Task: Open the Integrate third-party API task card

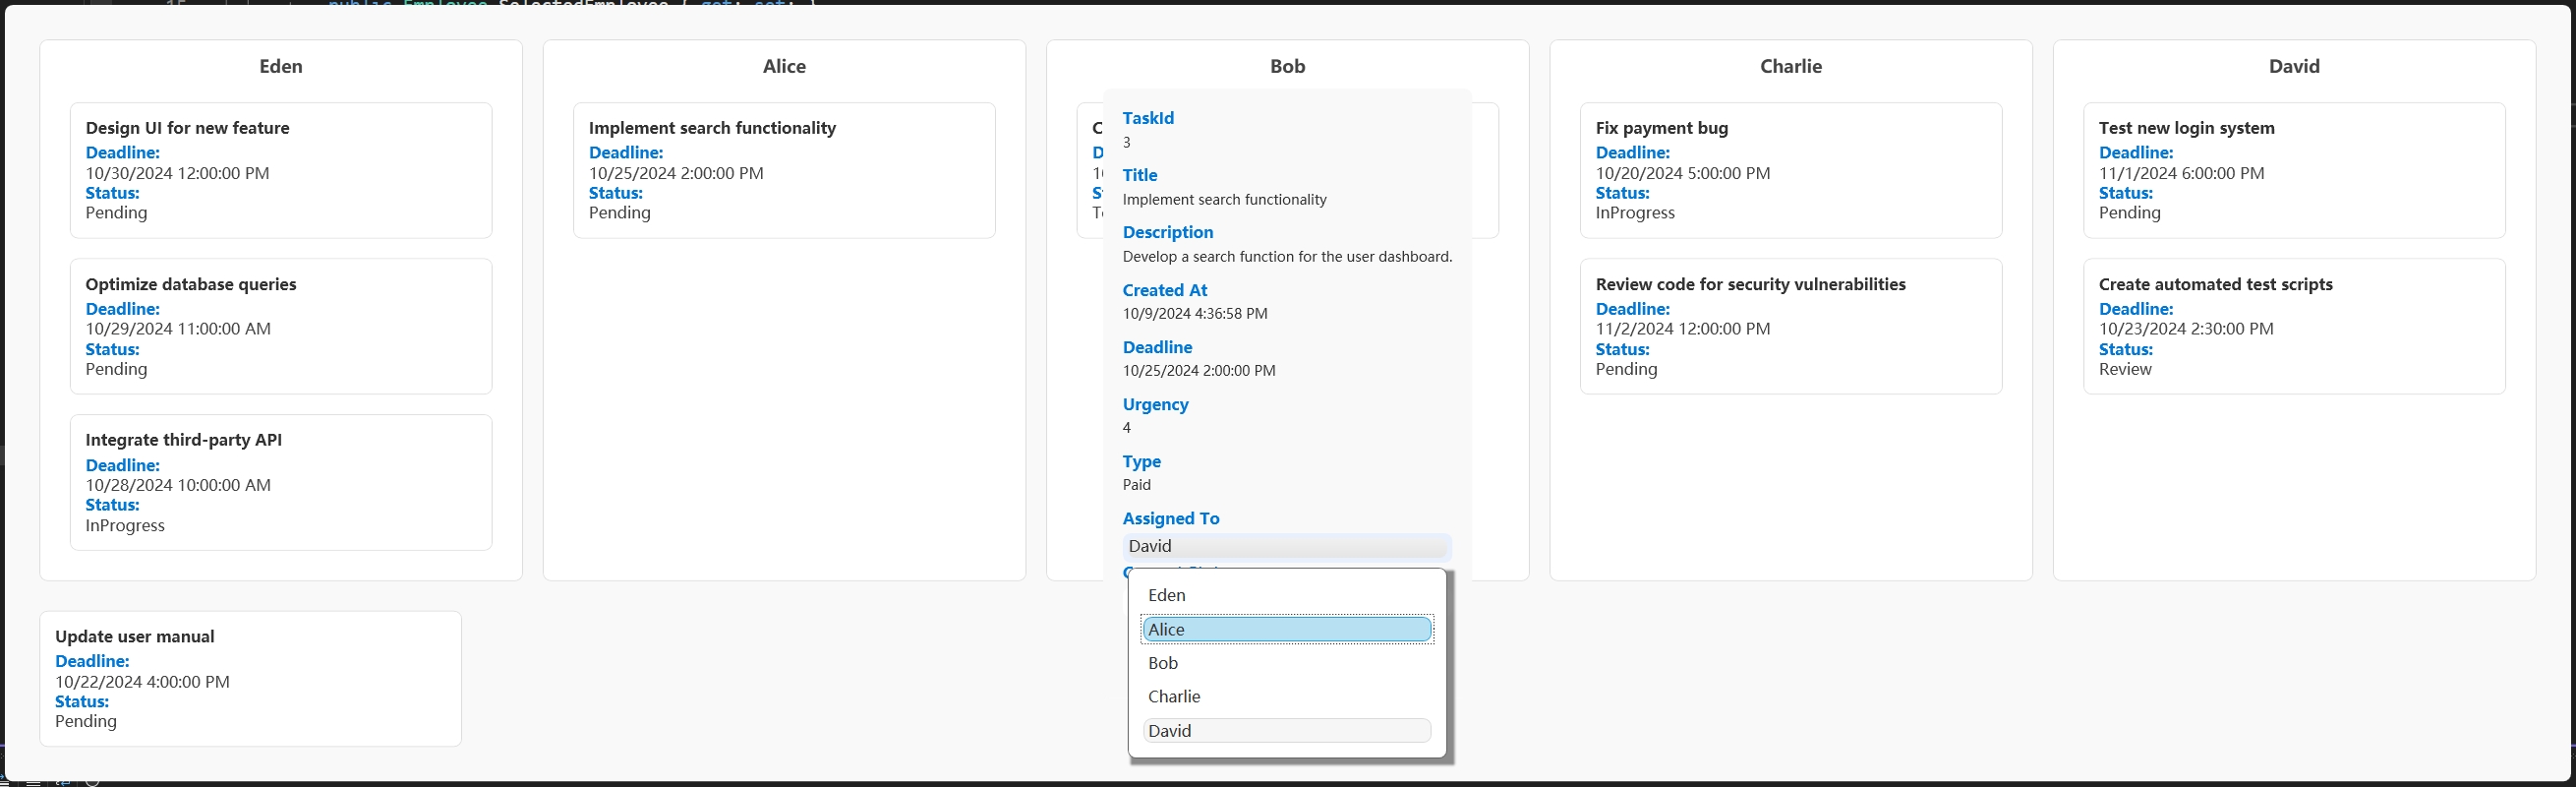Action: tap(280, 482)
